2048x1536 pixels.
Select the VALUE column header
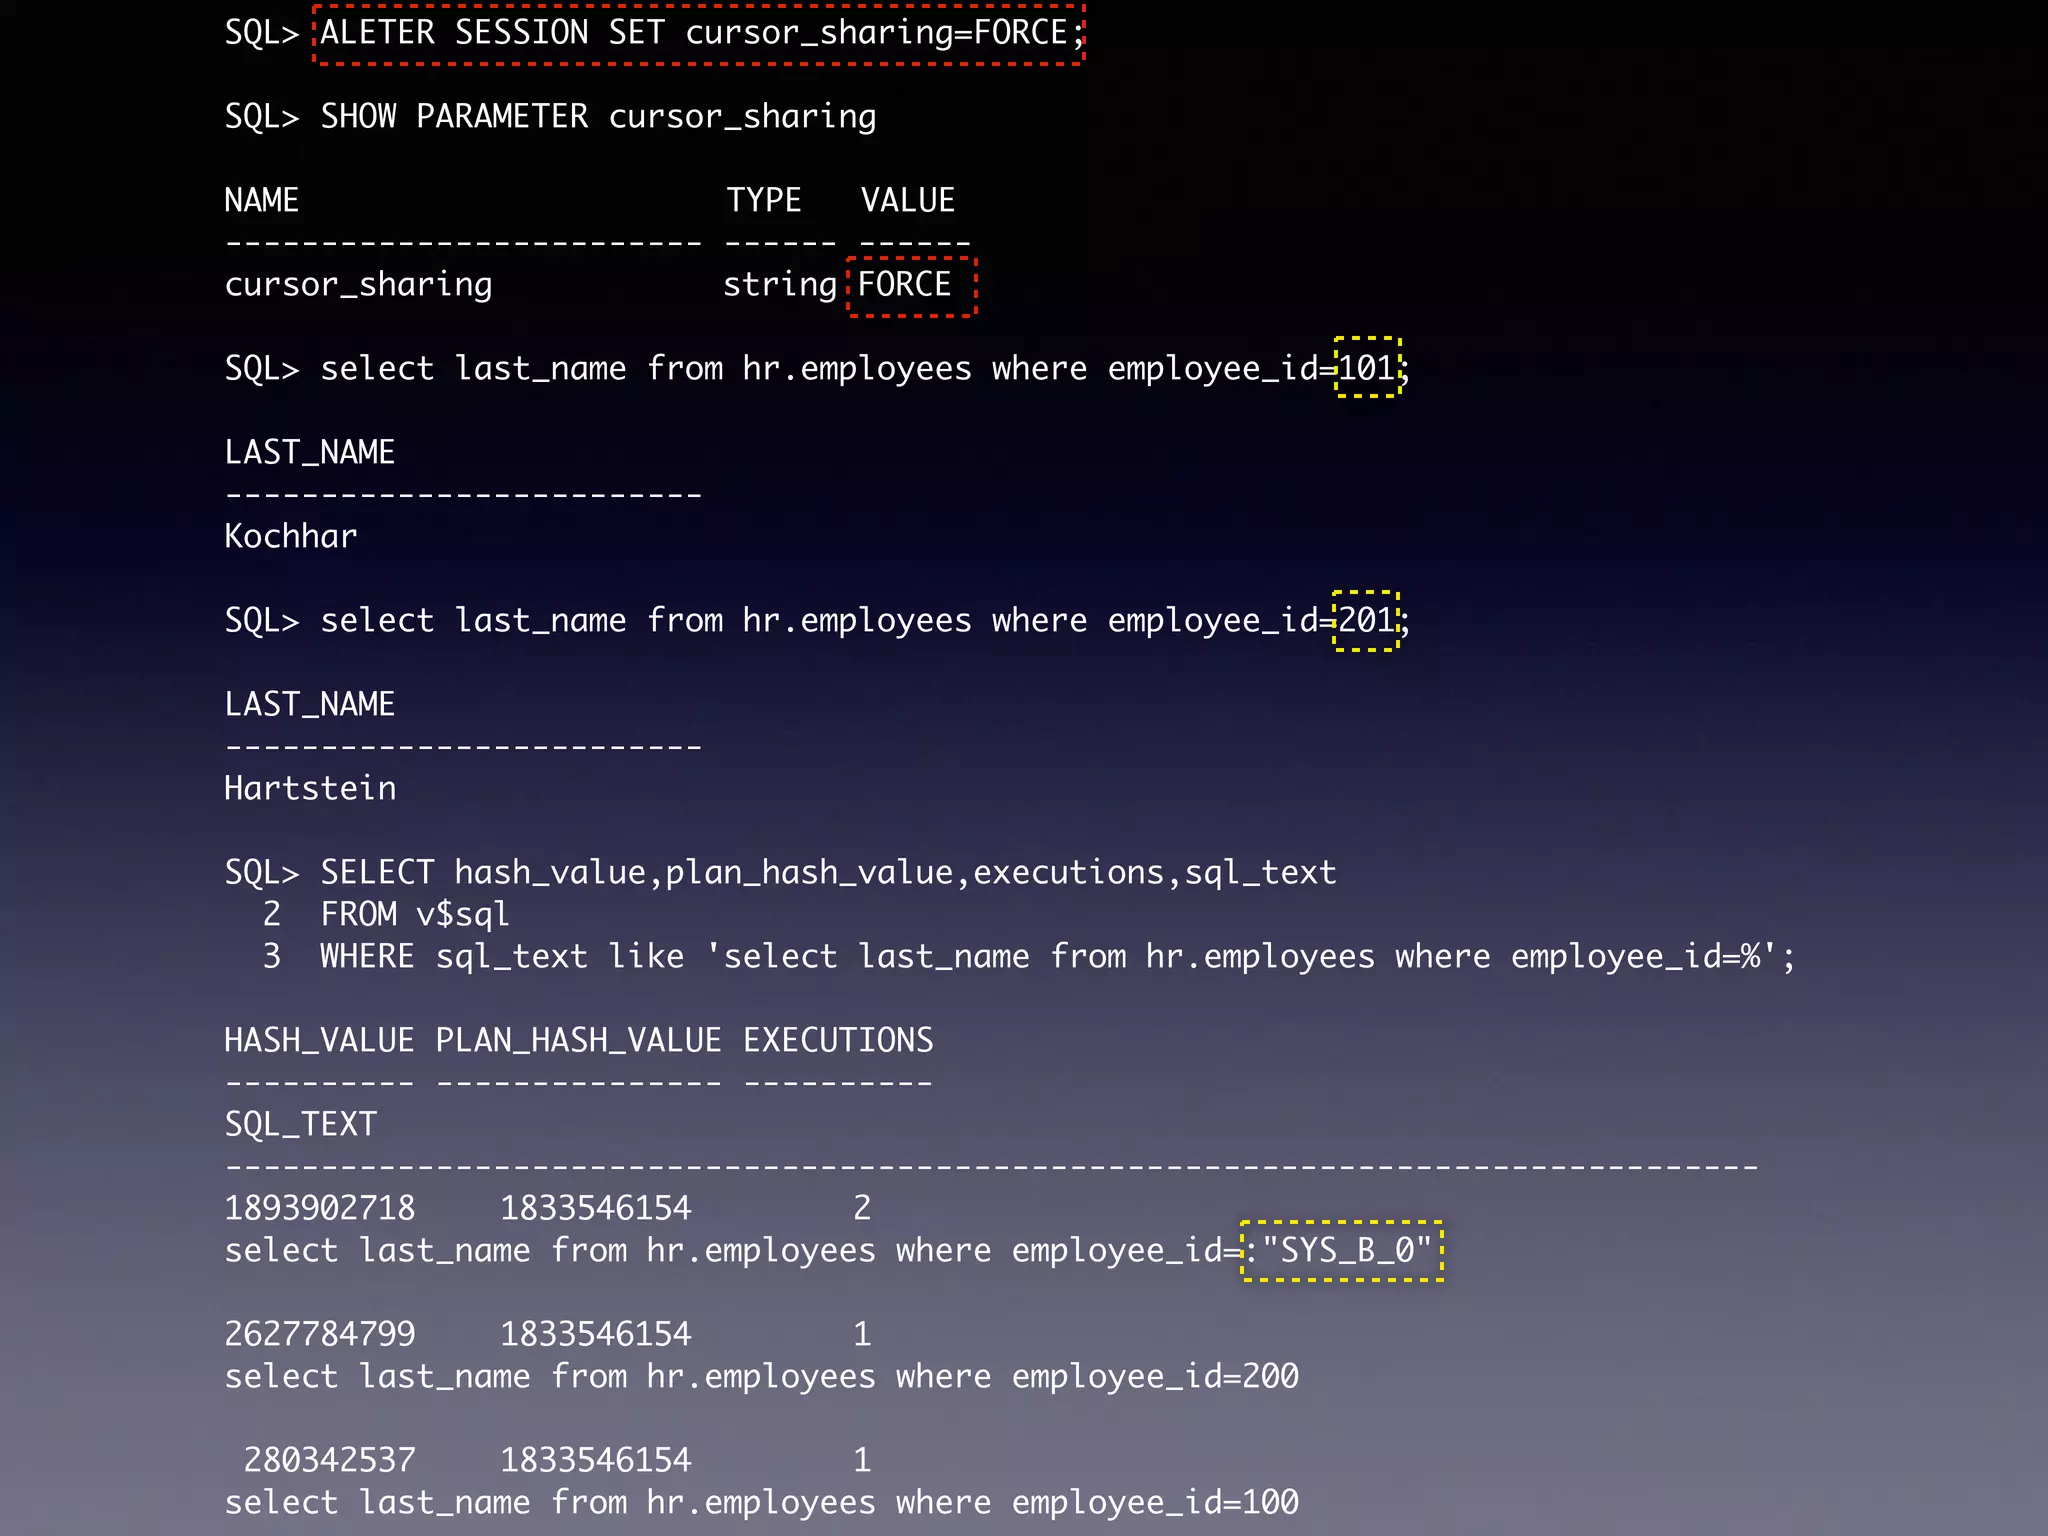click(x=908, y=200)
